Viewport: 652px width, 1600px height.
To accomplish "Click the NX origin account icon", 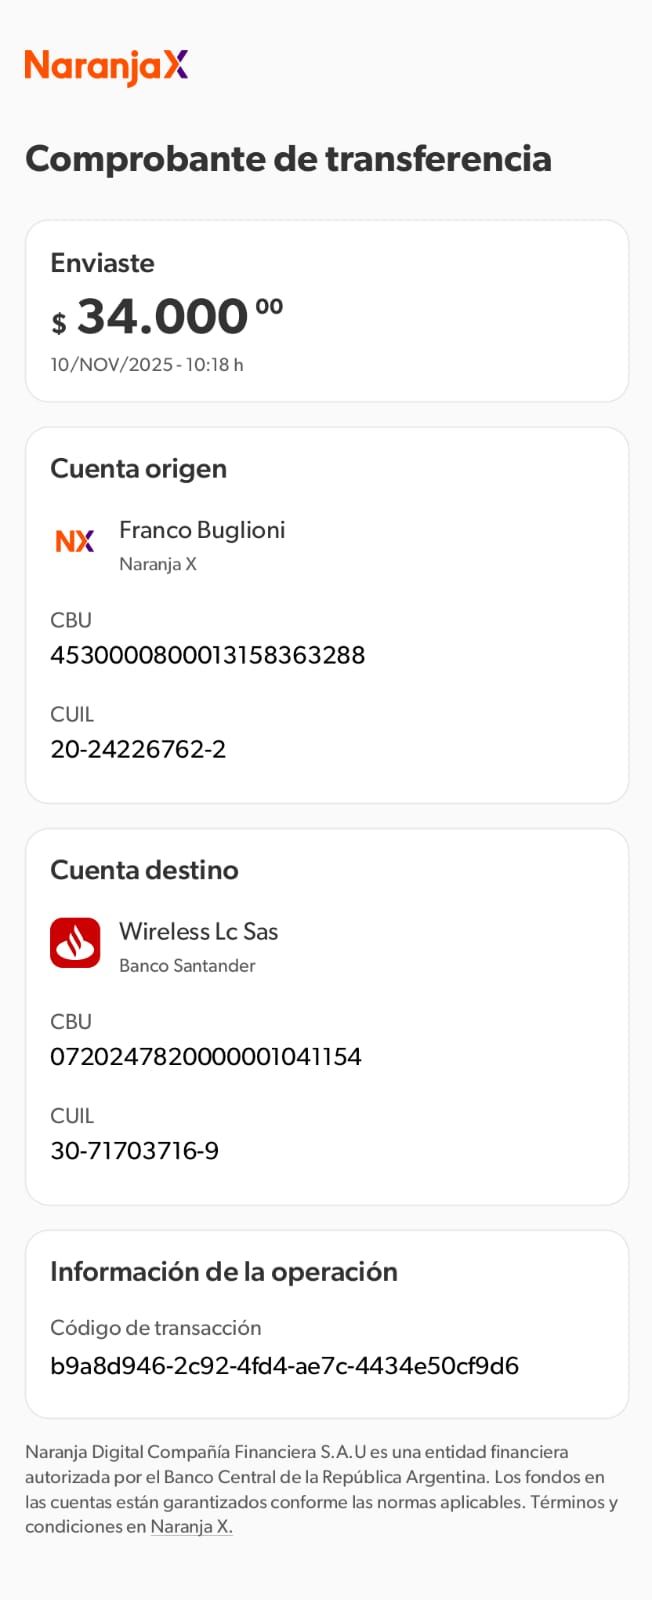I will 75,541.
